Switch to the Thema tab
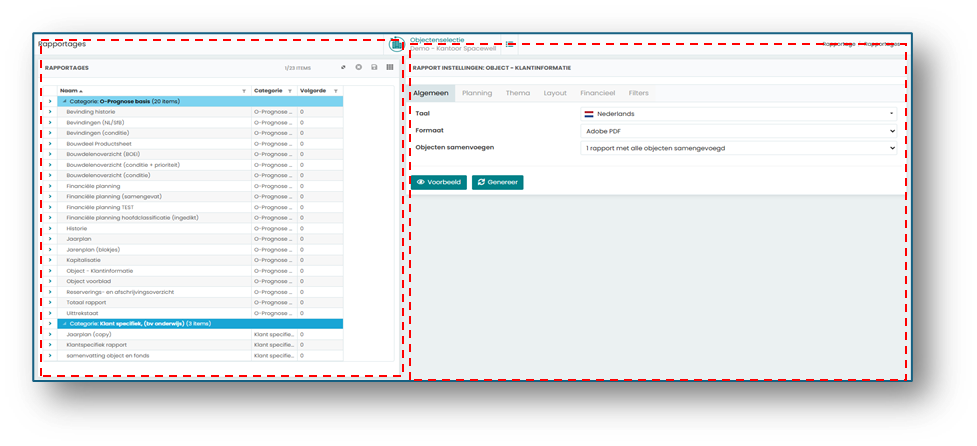The image size is (977, 446). [x=518, y=93]
